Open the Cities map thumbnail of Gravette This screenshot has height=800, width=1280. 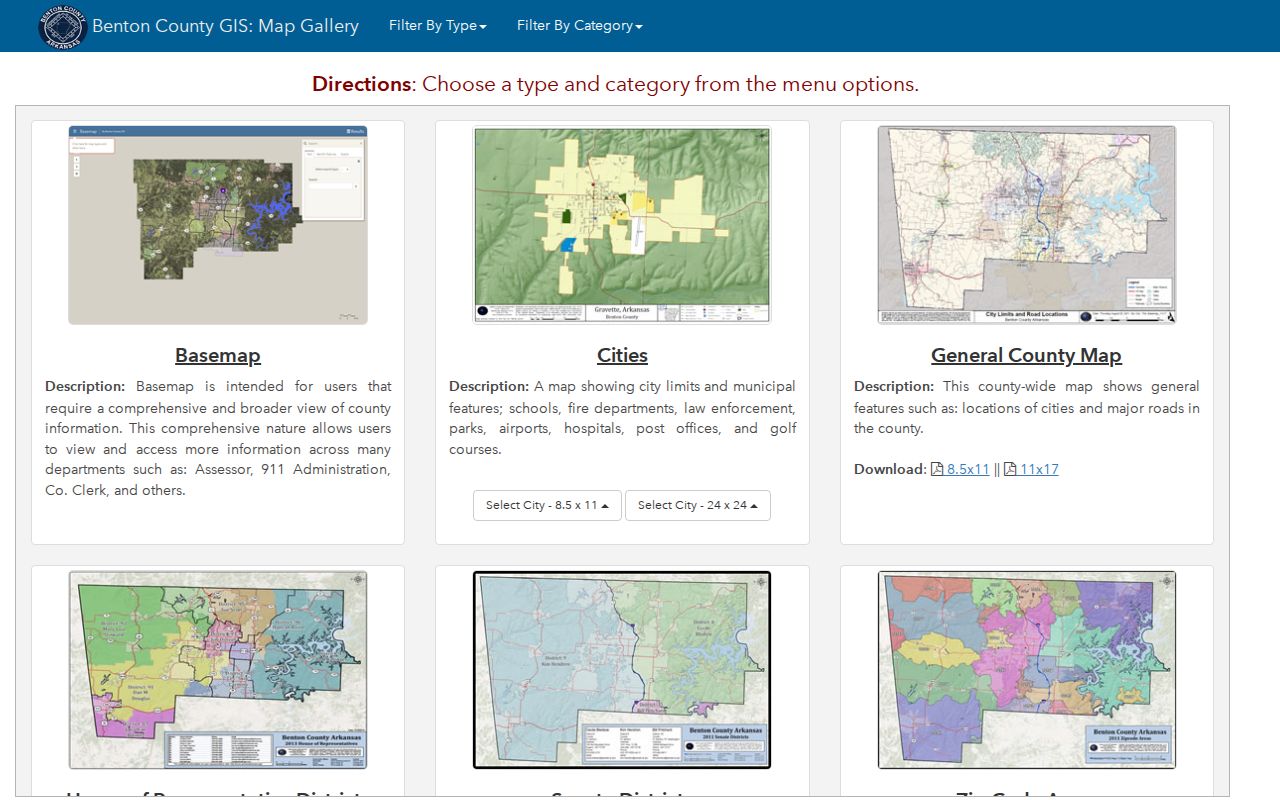coord(622,225)
